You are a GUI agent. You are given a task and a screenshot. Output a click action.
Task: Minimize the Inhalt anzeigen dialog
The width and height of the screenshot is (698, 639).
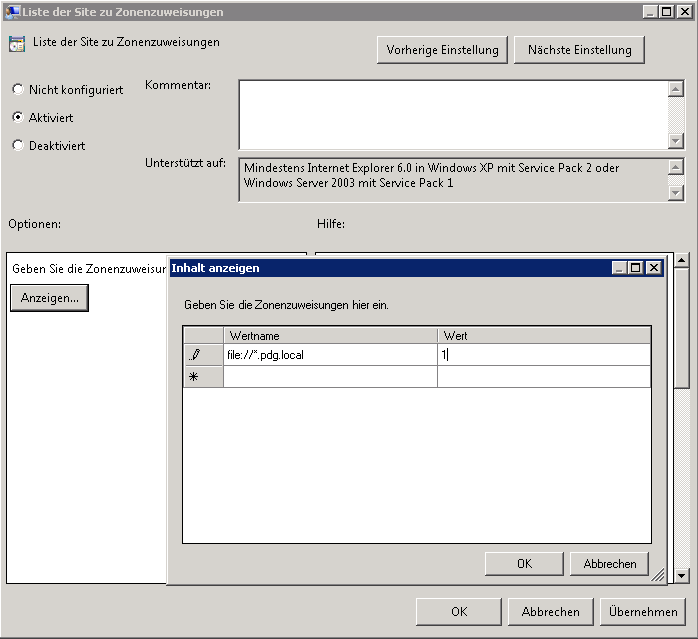click(x=620, y=268)
